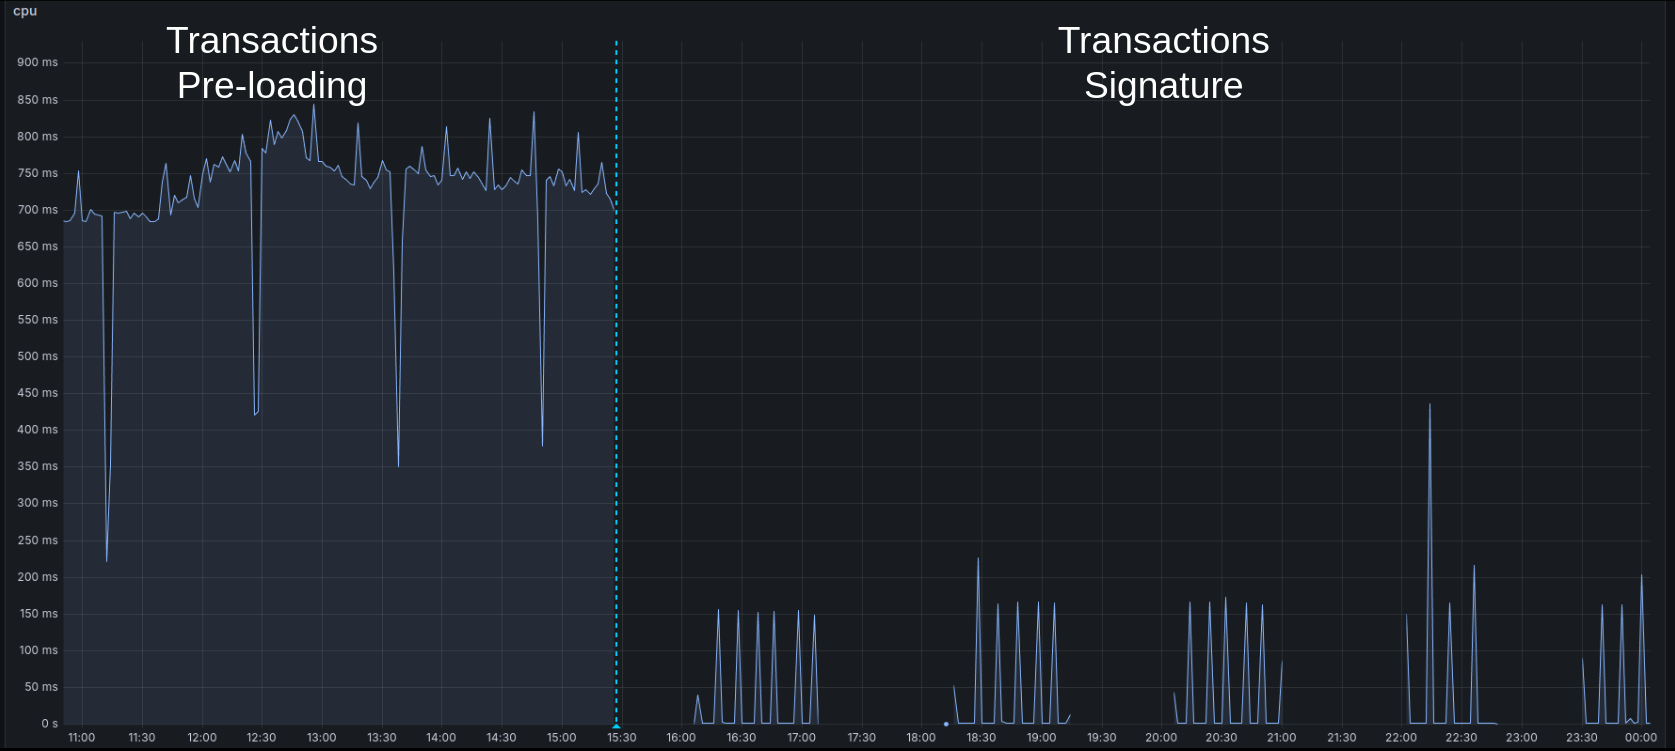
Task: Click the 17:30 time axis label
Action: click(861, 738)
